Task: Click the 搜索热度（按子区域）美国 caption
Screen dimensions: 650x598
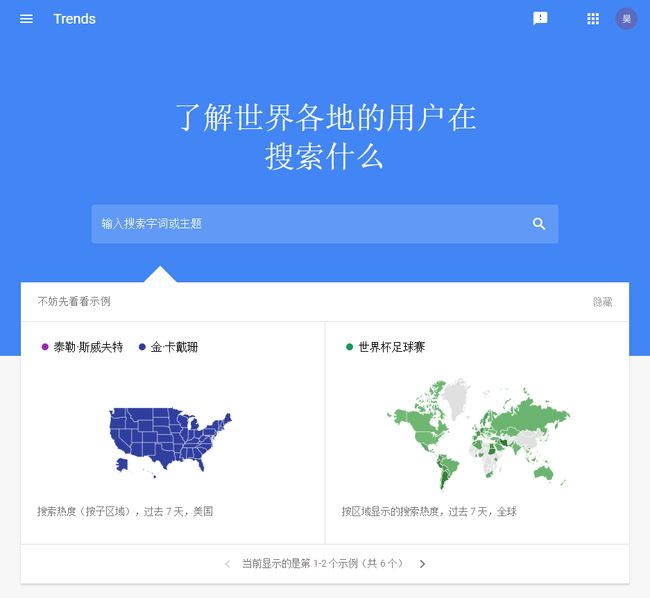Action: point(125,511)
